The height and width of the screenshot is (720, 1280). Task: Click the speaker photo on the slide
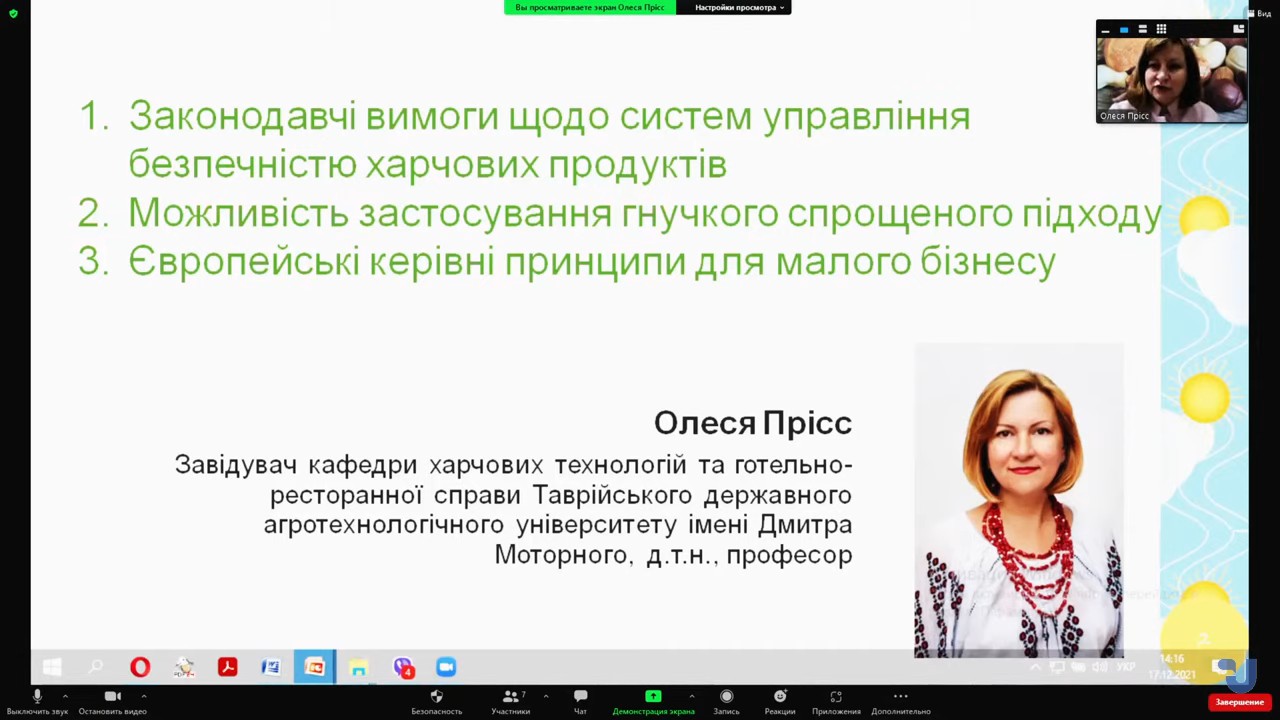(1019, 500)
